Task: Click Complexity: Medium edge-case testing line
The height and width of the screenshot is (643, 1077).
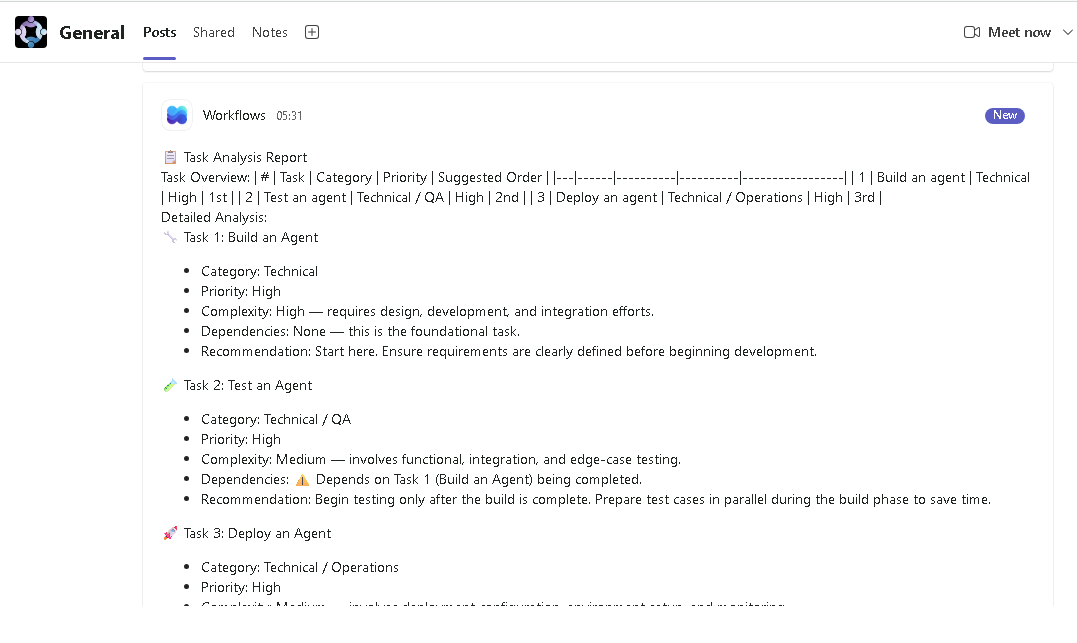Action: coord(441,459)
